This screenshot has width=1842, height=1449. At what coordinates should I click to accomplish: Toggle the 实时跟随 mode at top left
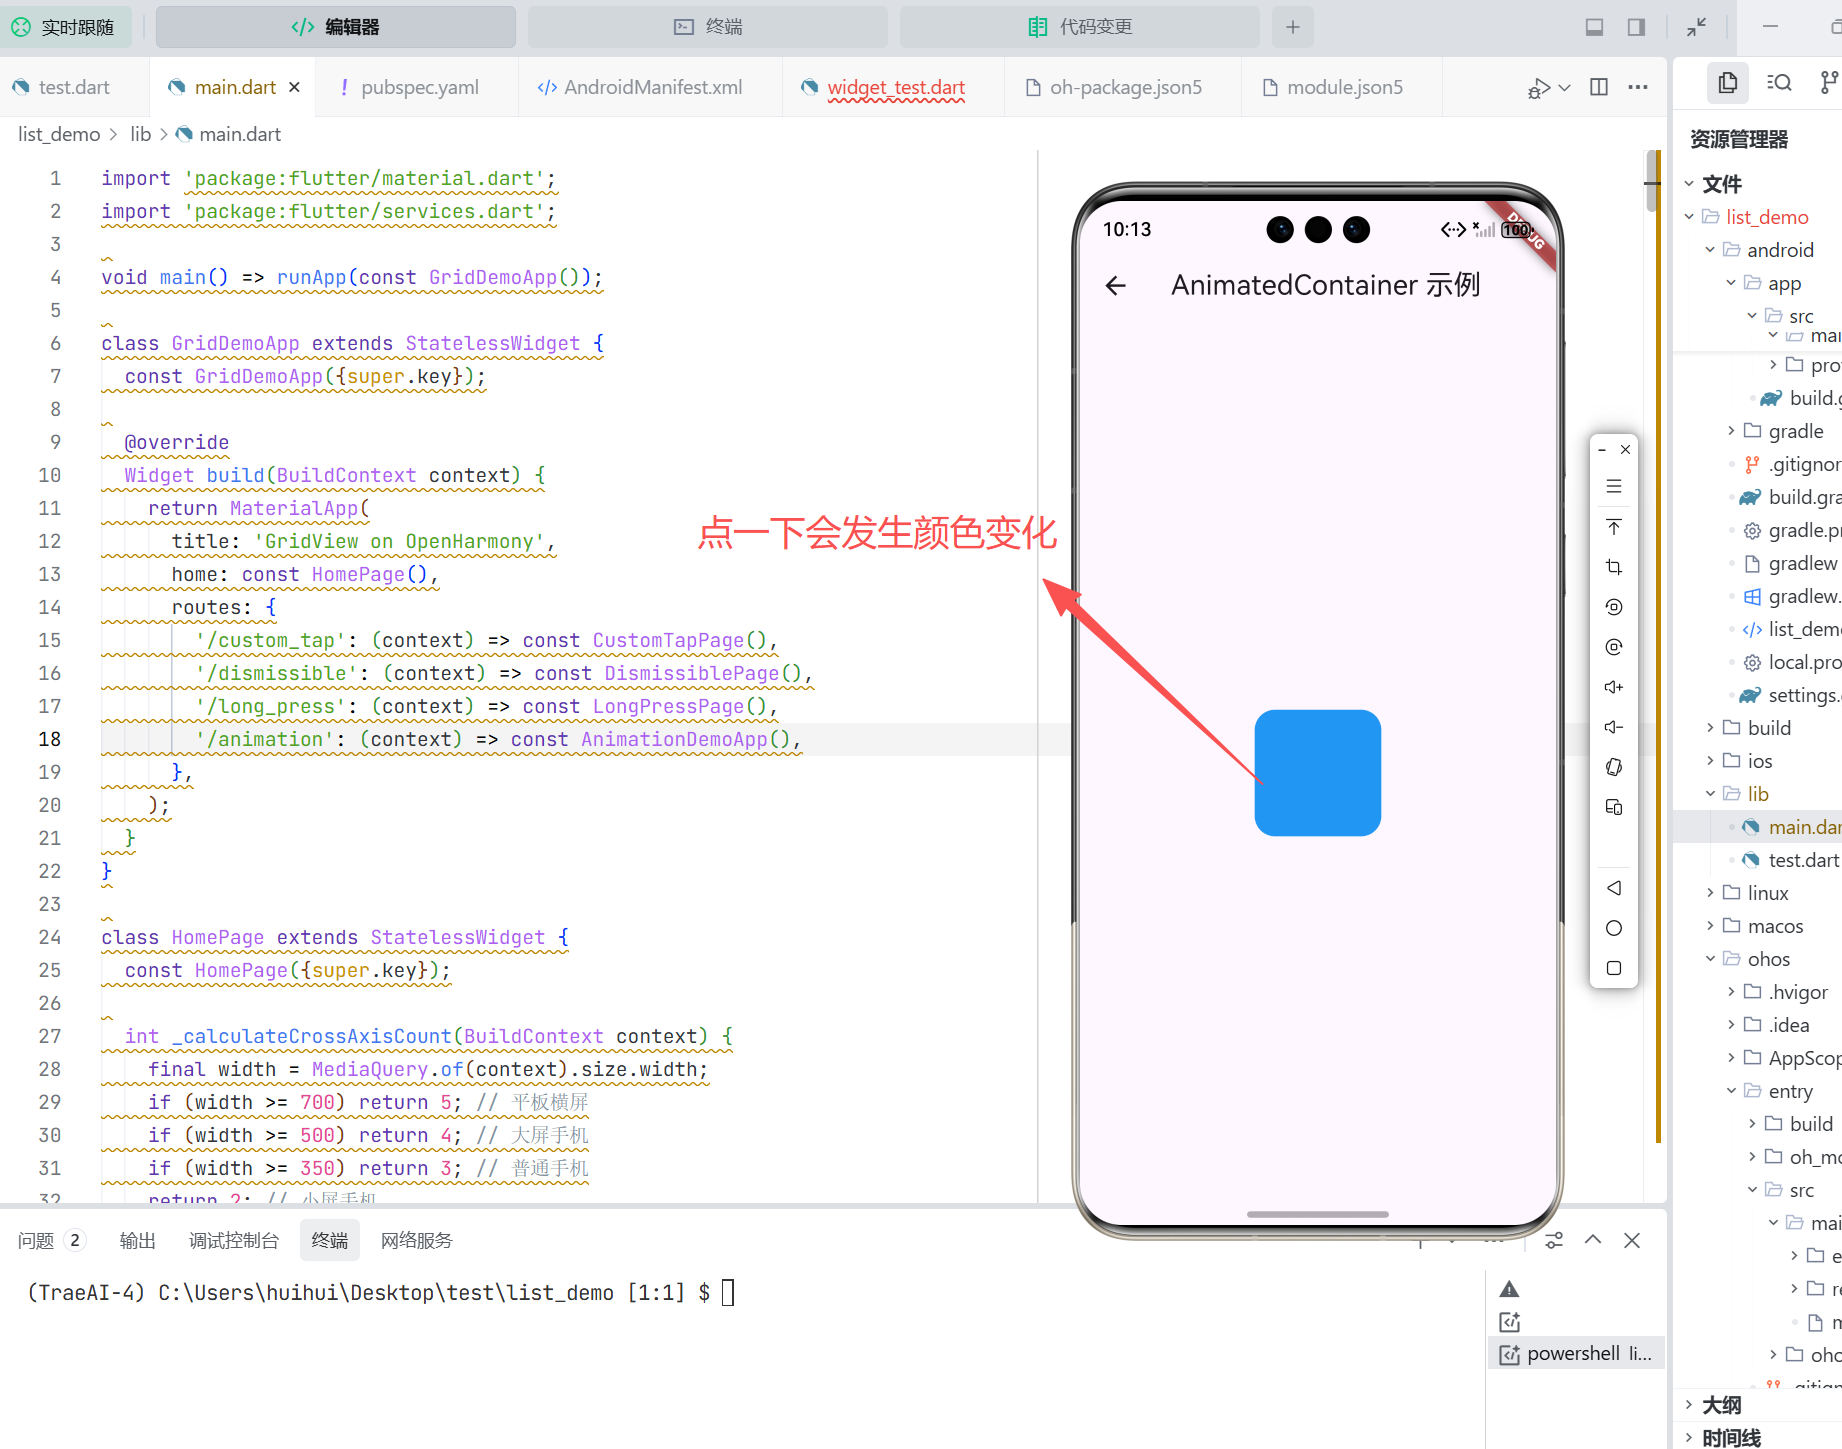[67, 26]
